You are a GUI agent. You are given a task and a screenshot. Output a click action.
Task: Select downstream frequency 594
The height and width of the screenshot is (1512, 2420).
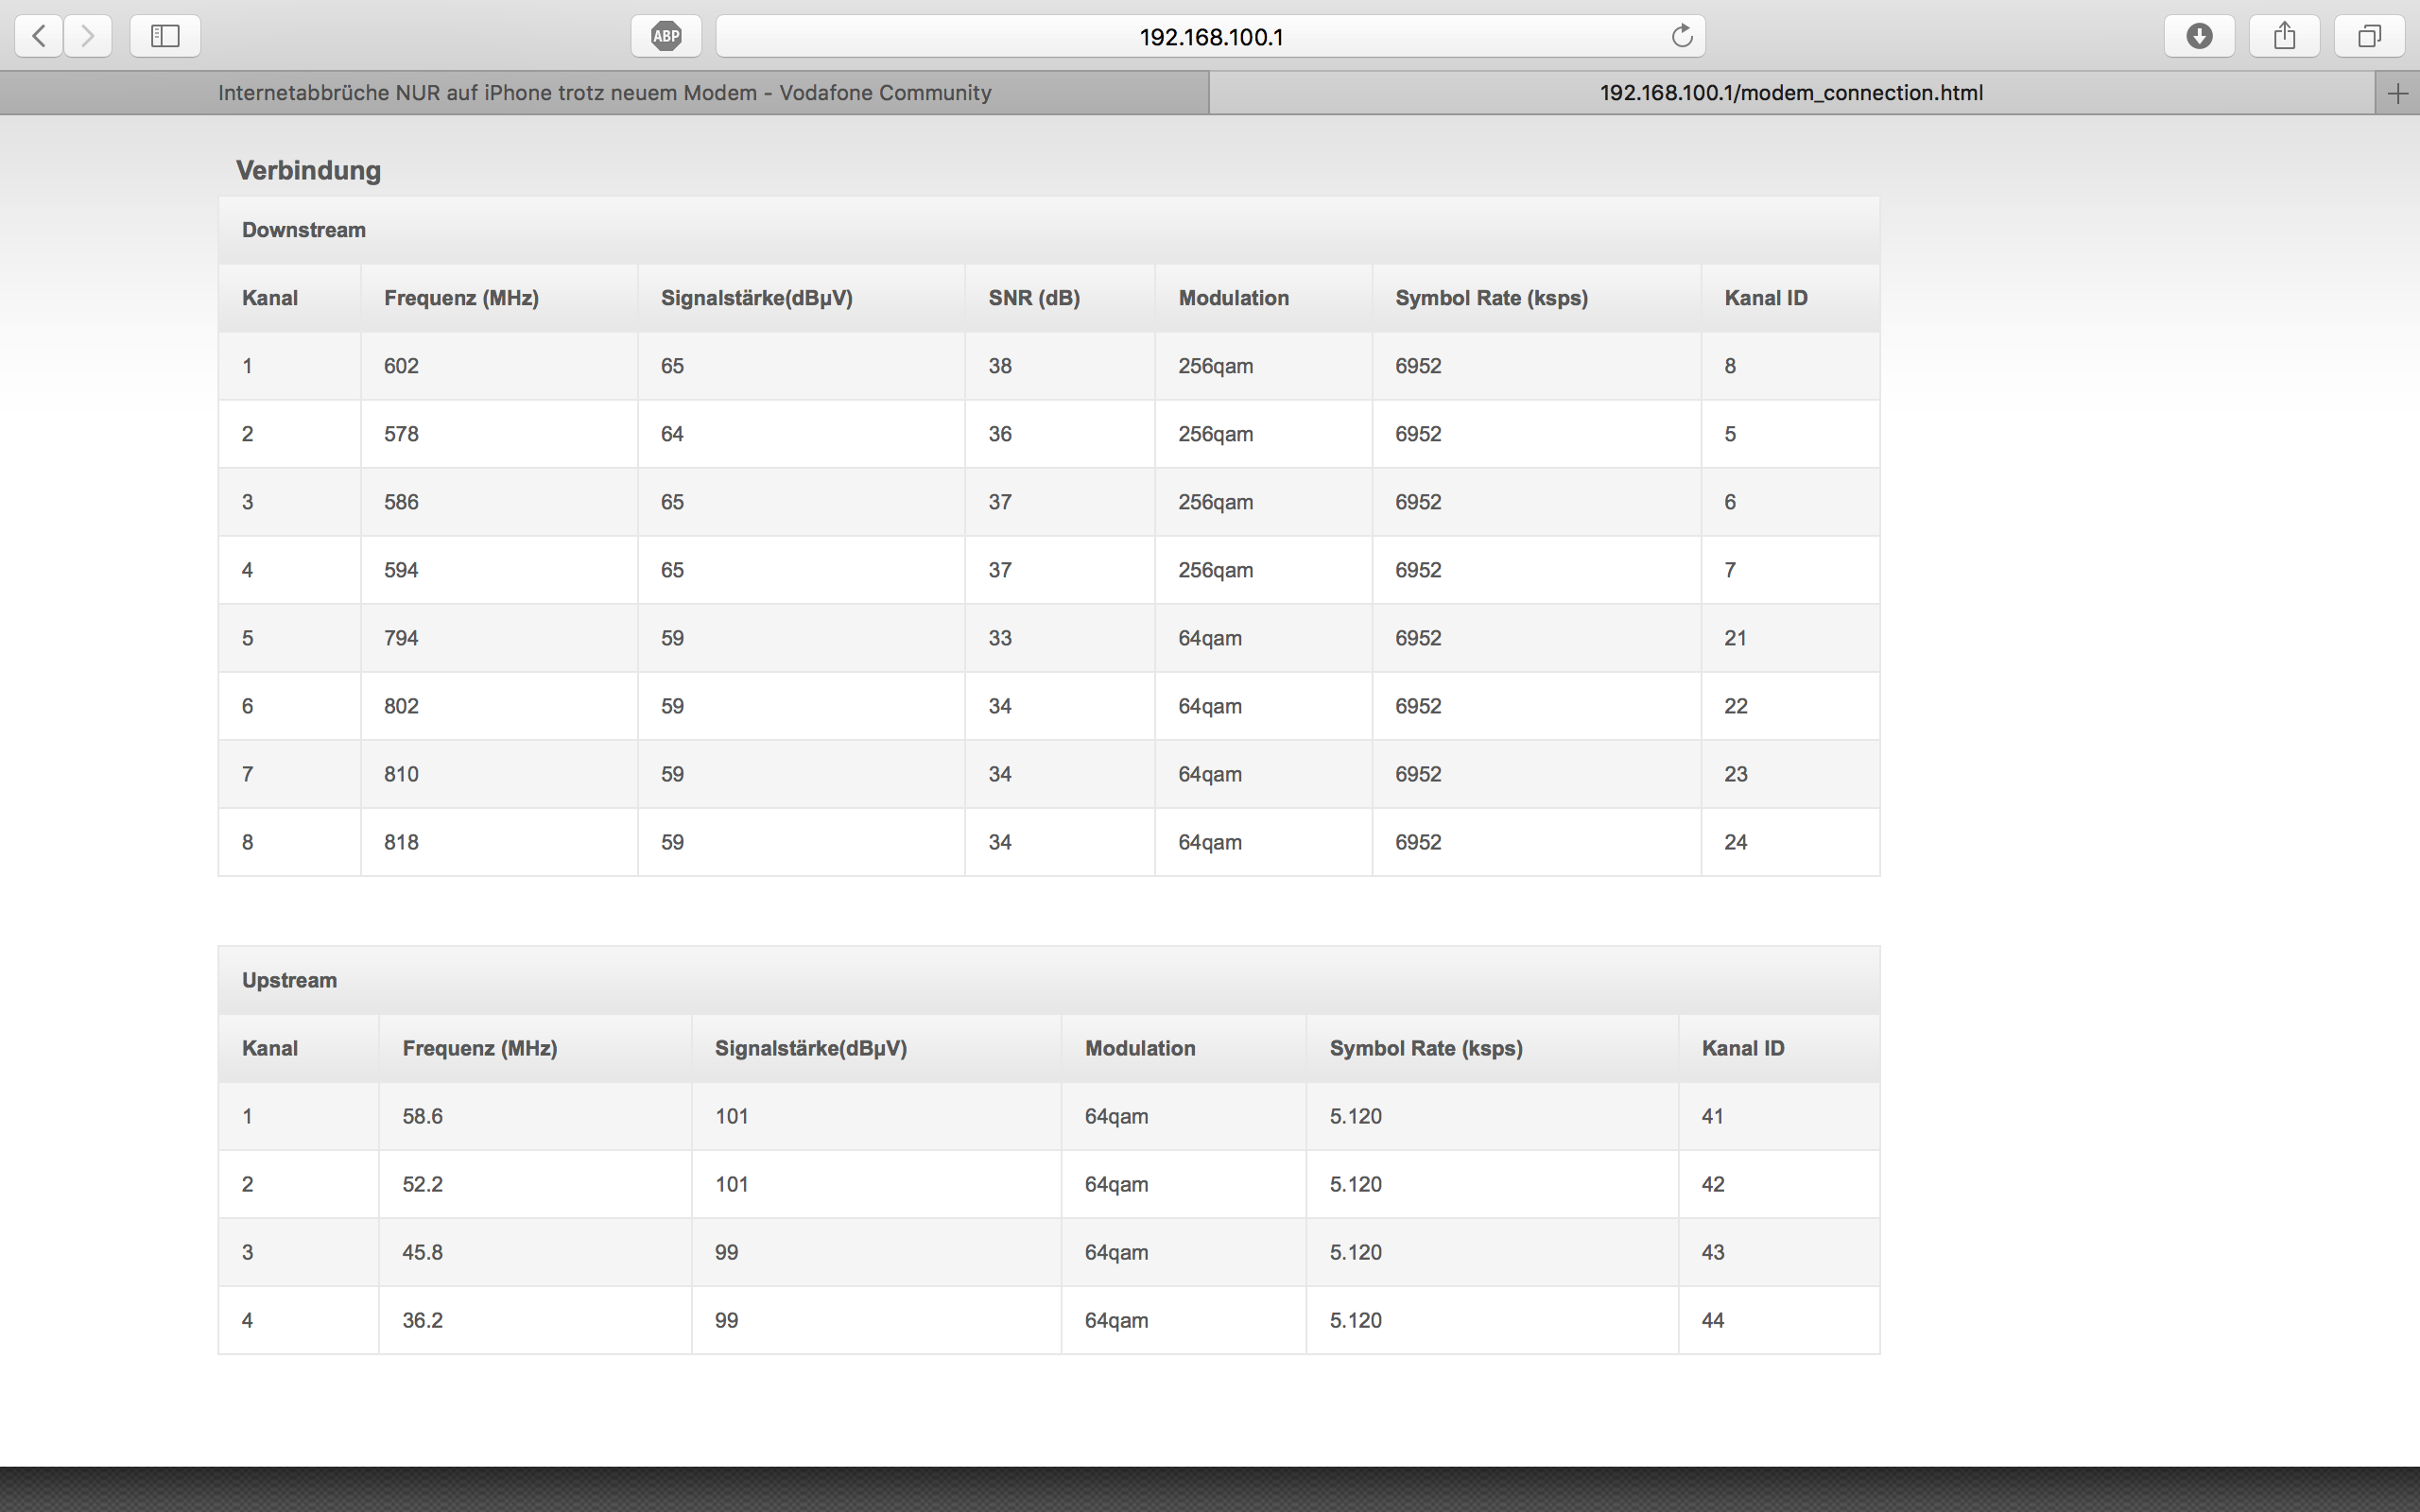coord(401,570)
